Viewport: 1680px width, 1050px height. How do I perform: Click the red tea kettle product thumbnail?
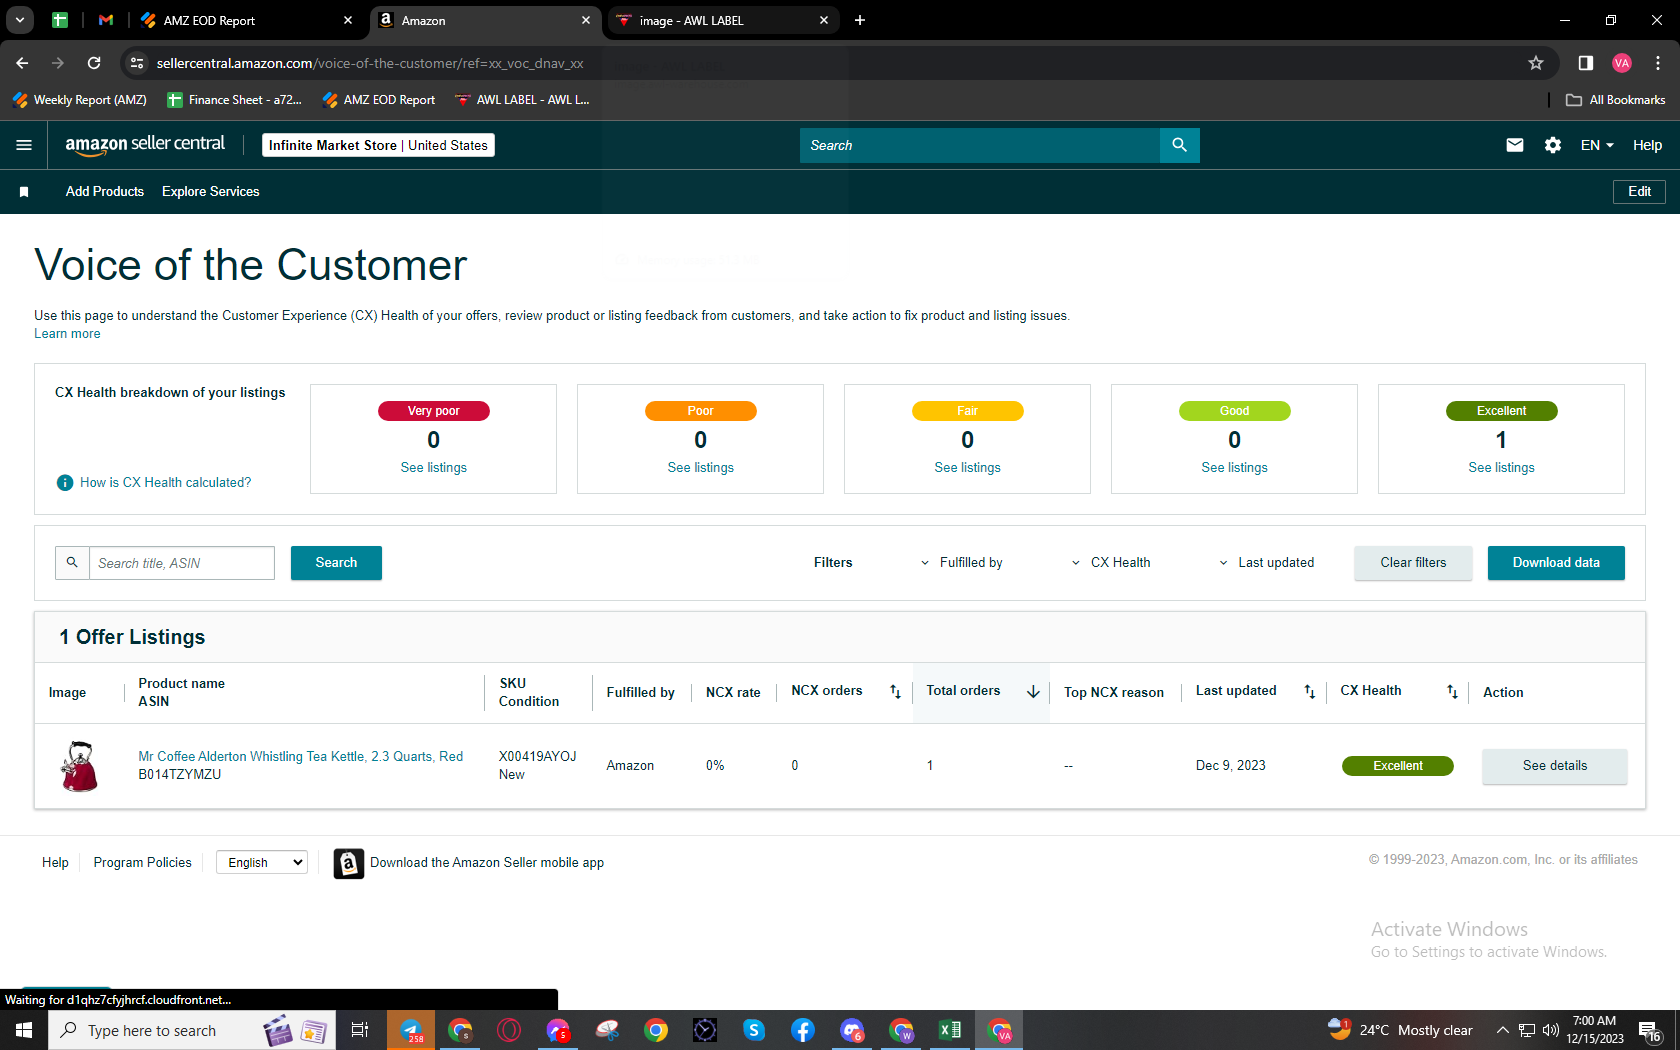point(79,766)
